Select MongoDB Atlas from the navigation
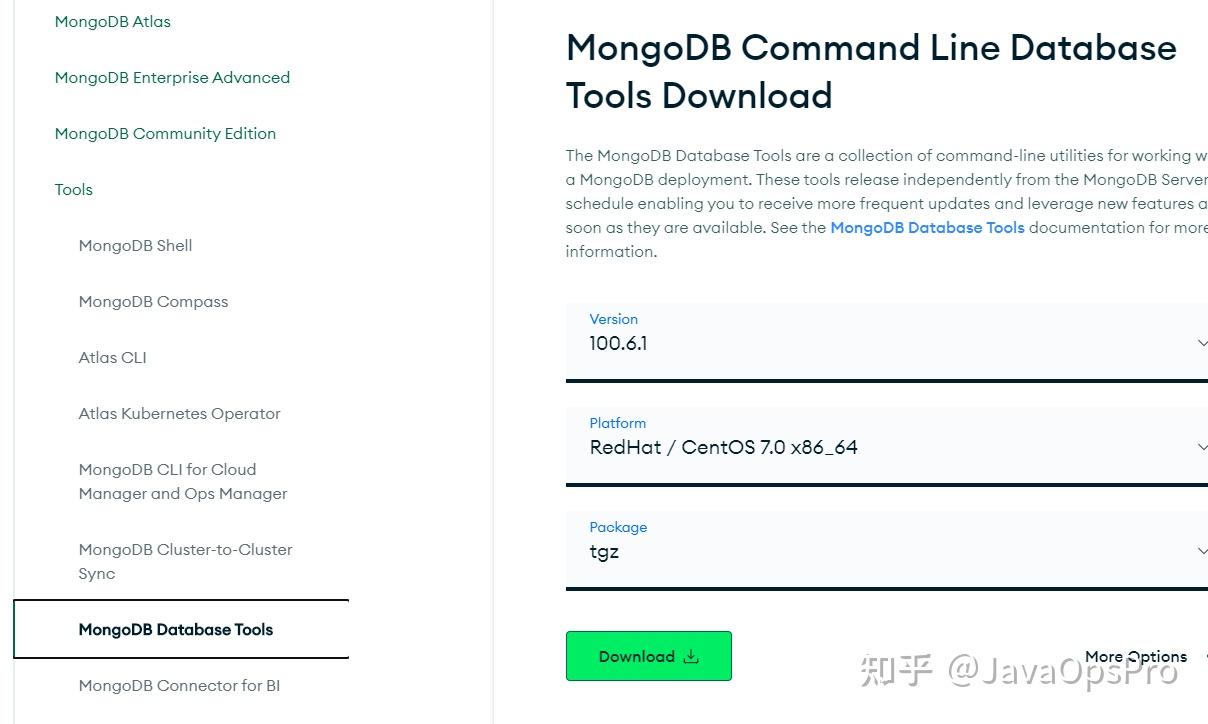 click(x=112, y=21)
